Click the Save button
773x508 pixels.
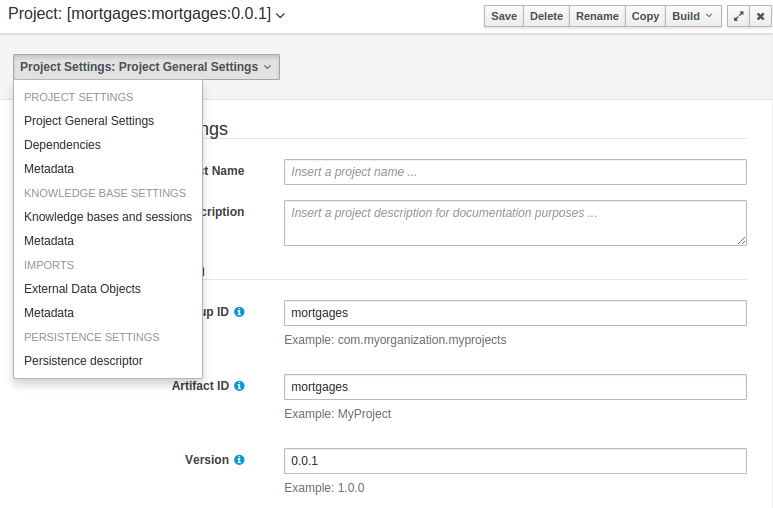(504, 16)
